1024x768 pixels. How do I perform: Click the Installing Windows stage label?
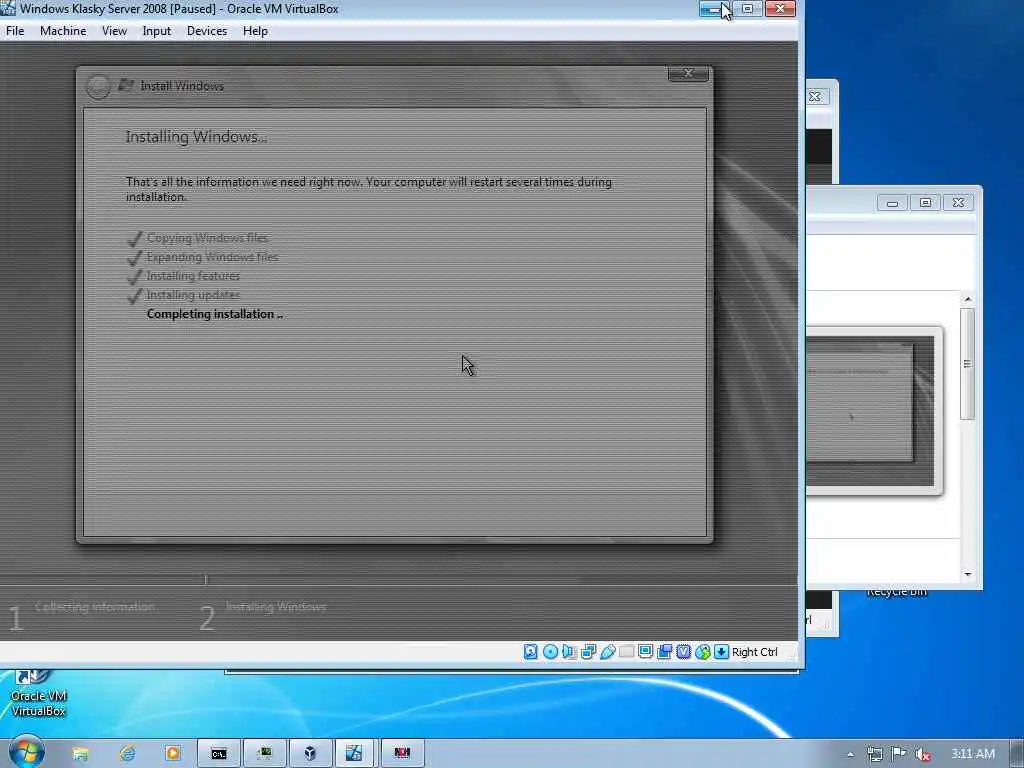[276, 607]
